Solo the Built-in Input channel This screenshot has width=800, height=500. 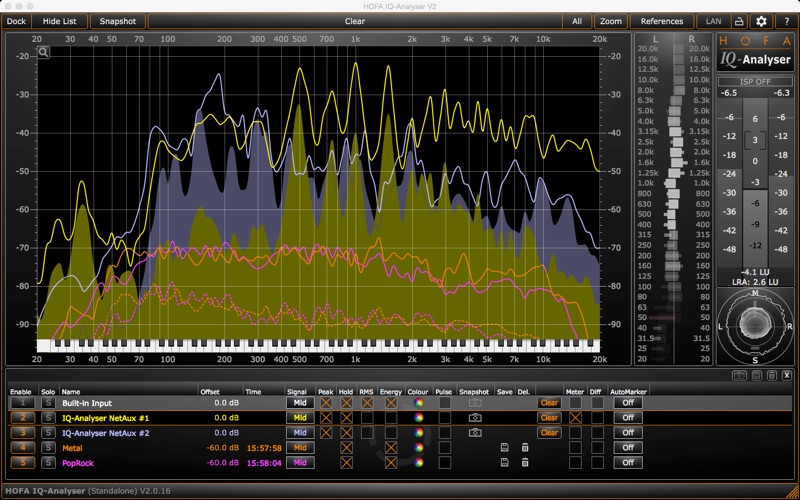coord(48,403)
